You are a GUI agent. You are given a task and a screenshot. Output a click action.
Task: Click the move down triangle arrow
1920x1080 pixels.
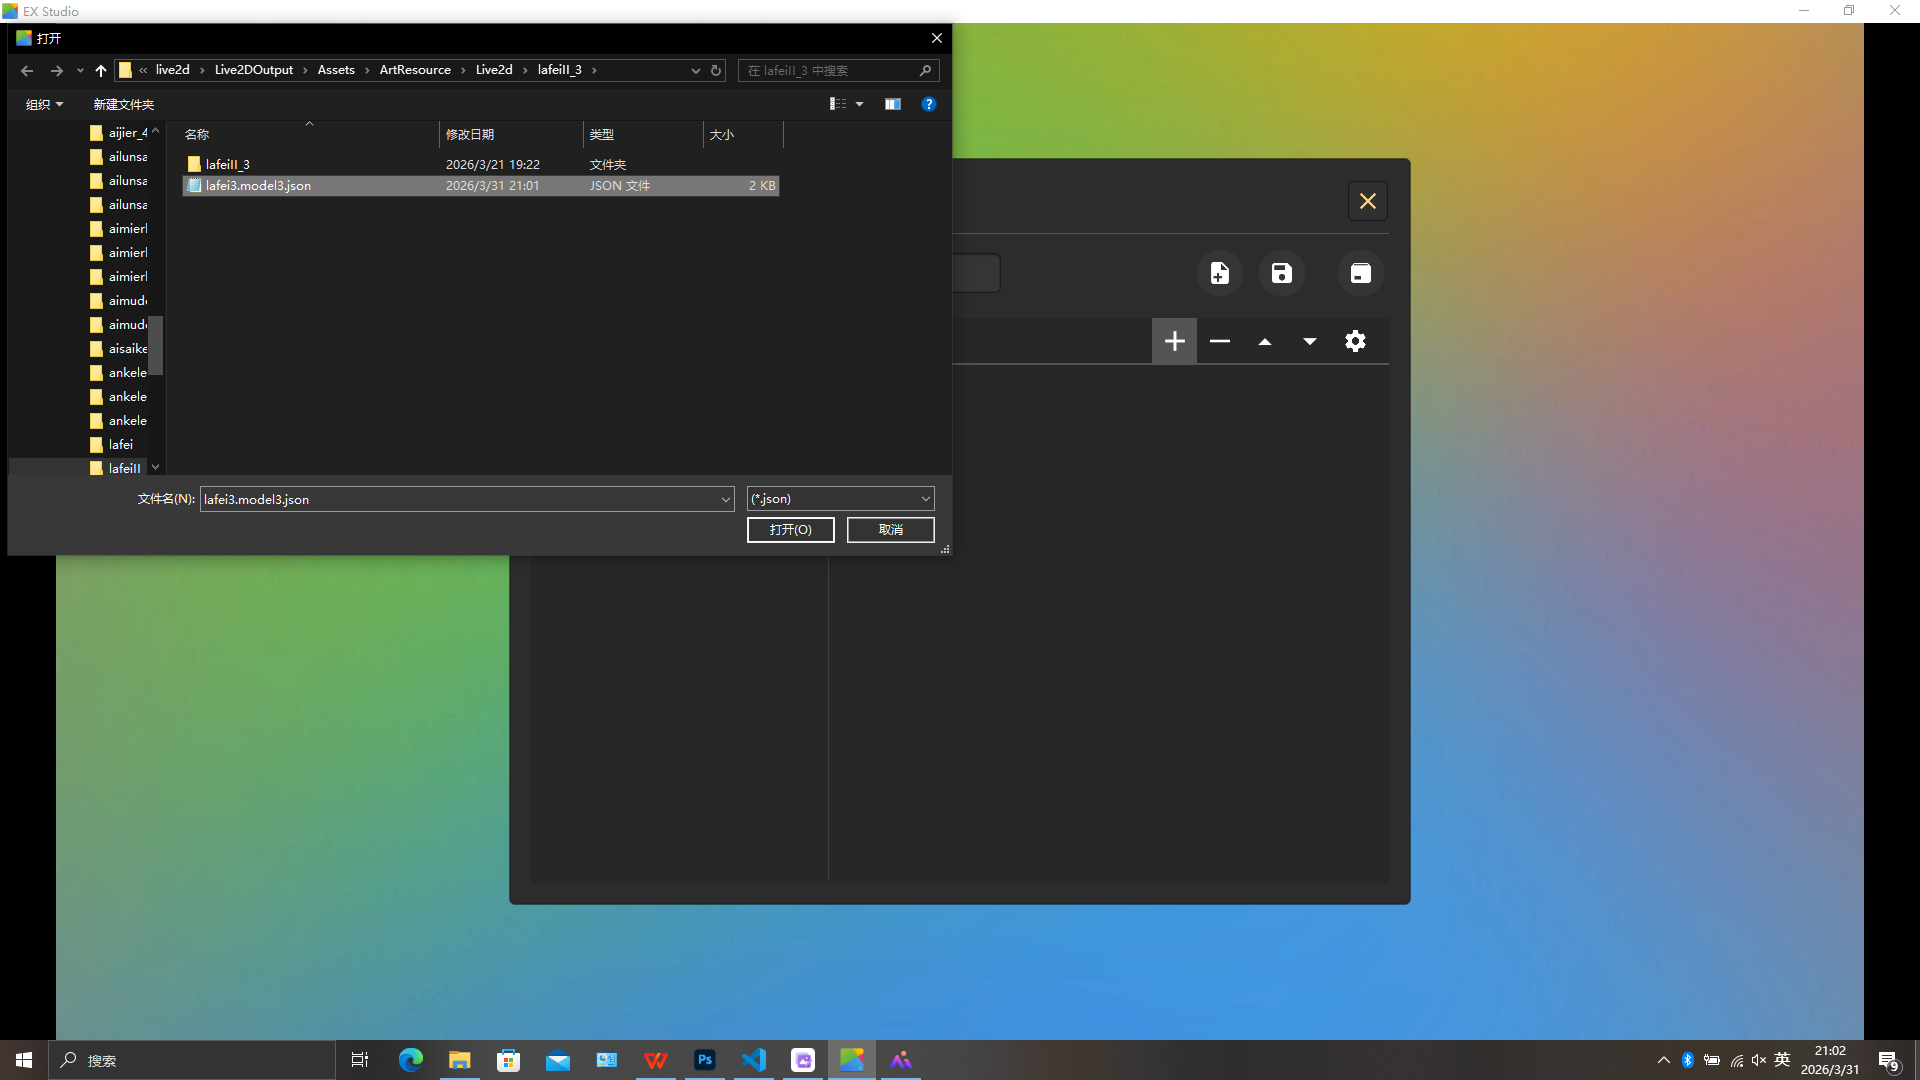(x=1309, y=341)
